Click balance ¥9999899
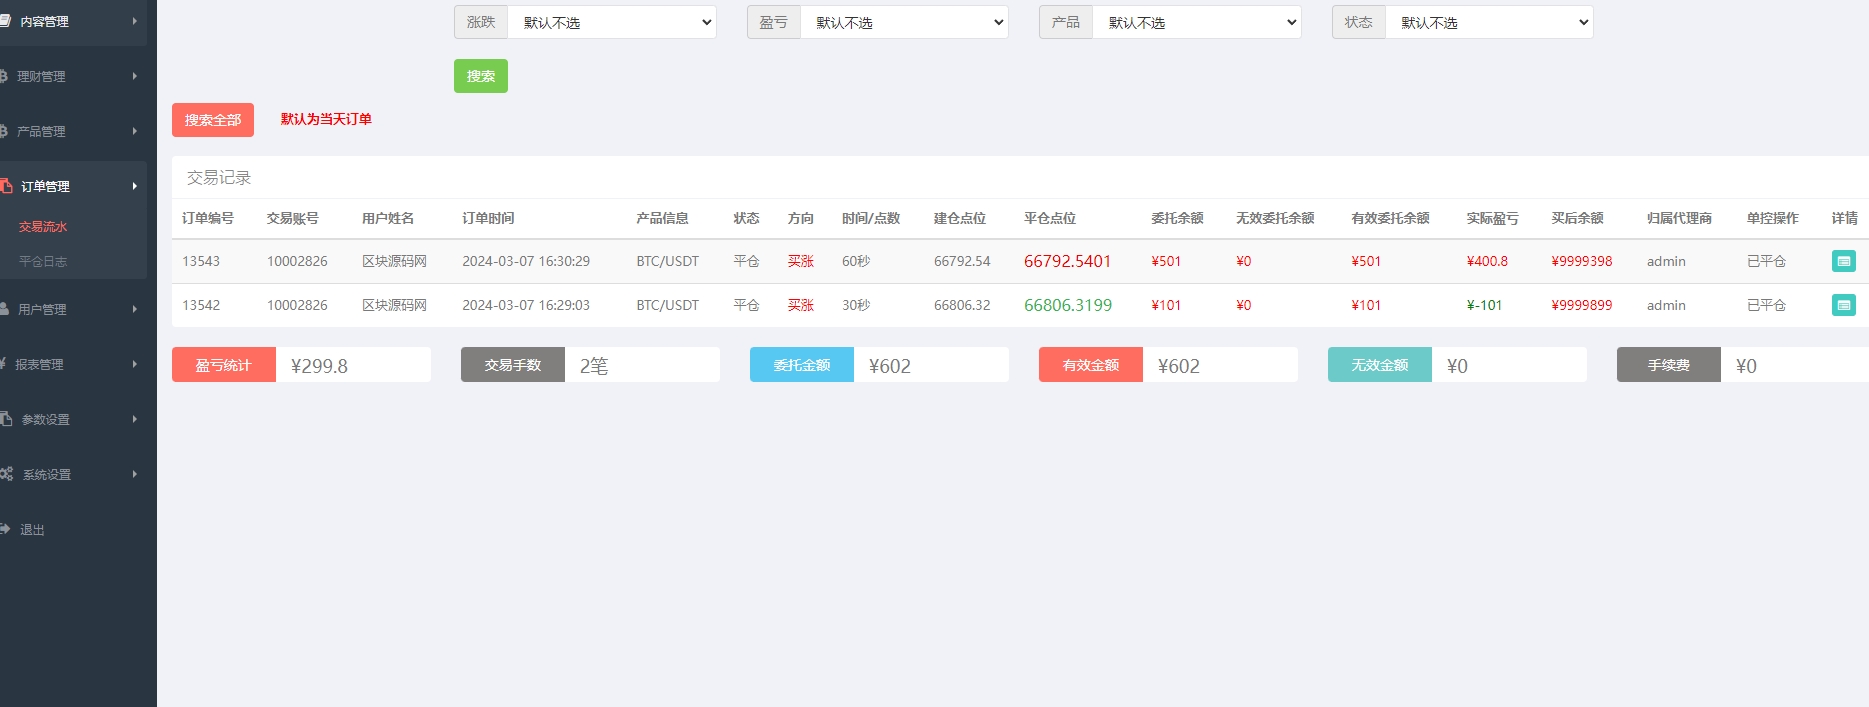Image resolution: width=1869 pixels, height=707 pixels. pos(1582,305)
